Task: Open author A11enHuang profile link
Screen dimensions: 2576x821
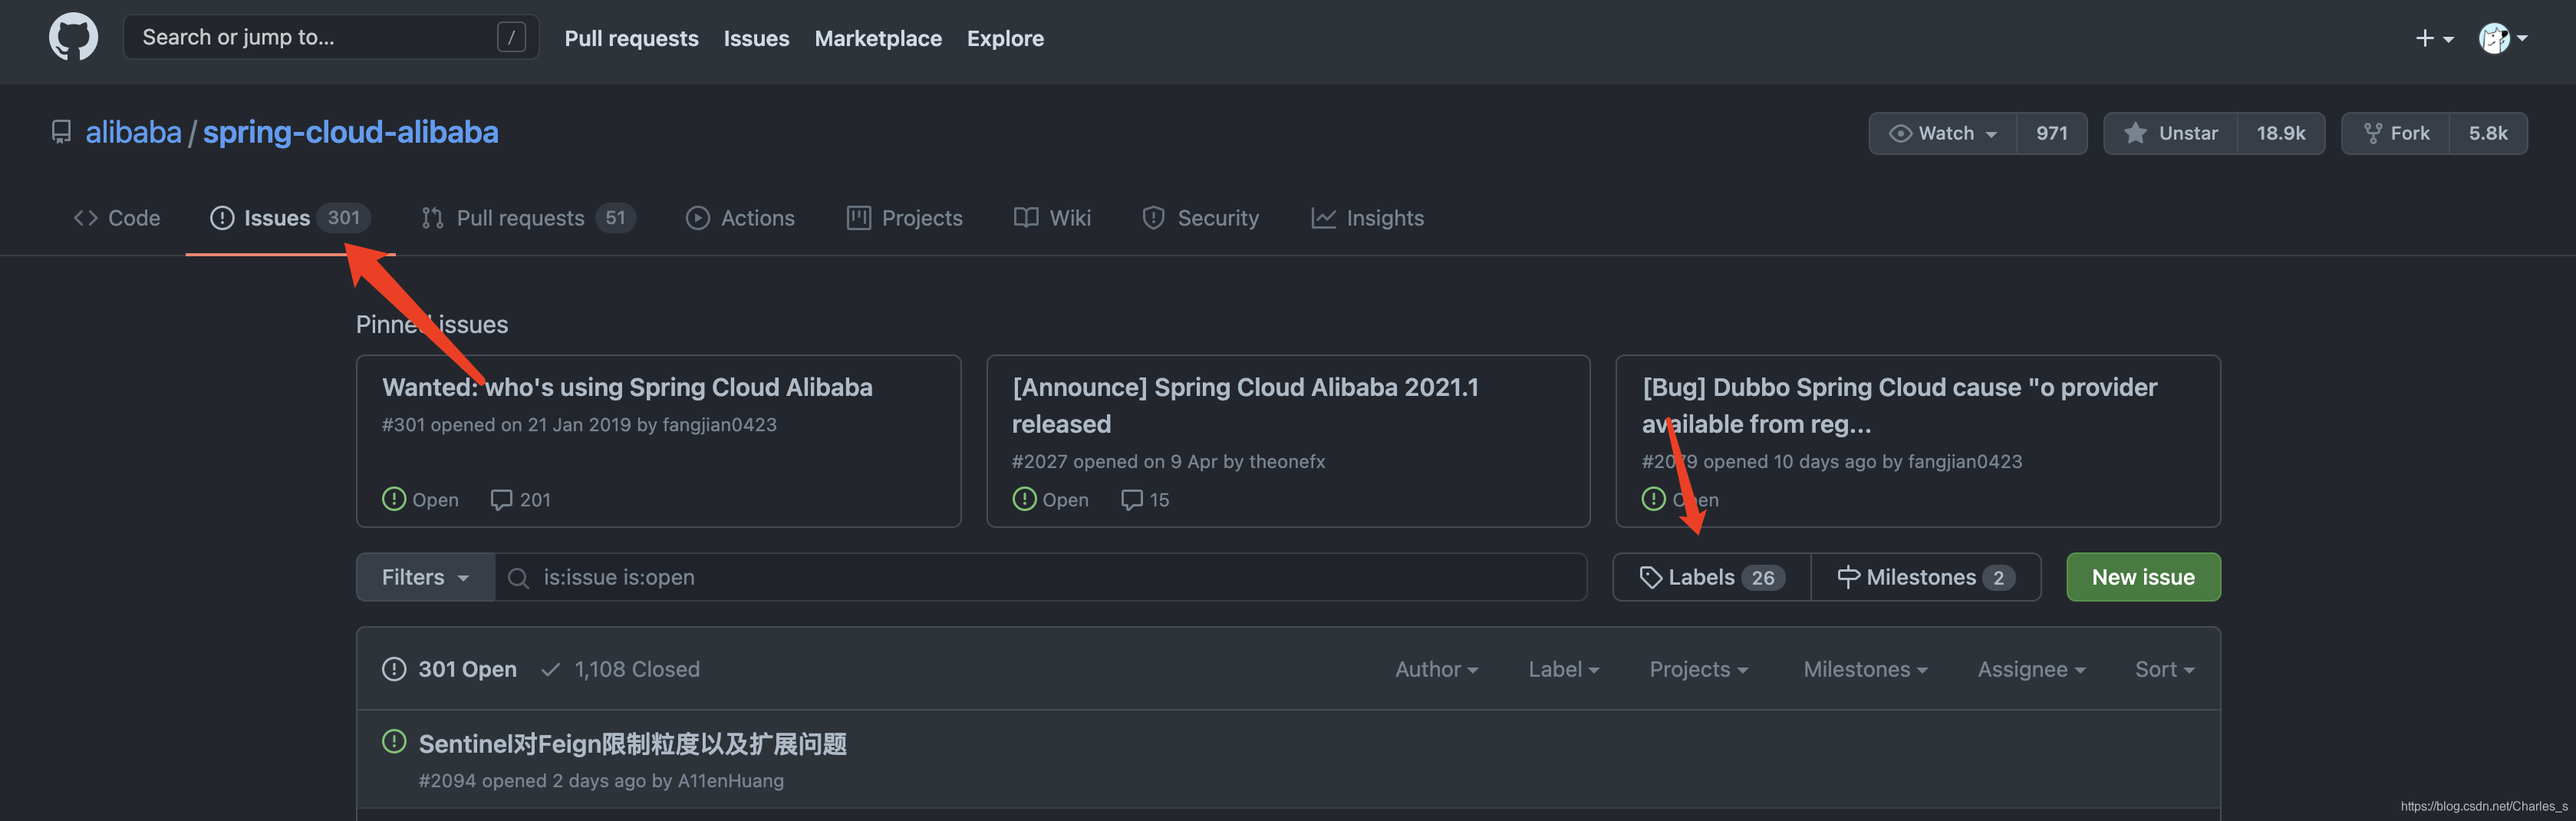Action: (731, 780)
